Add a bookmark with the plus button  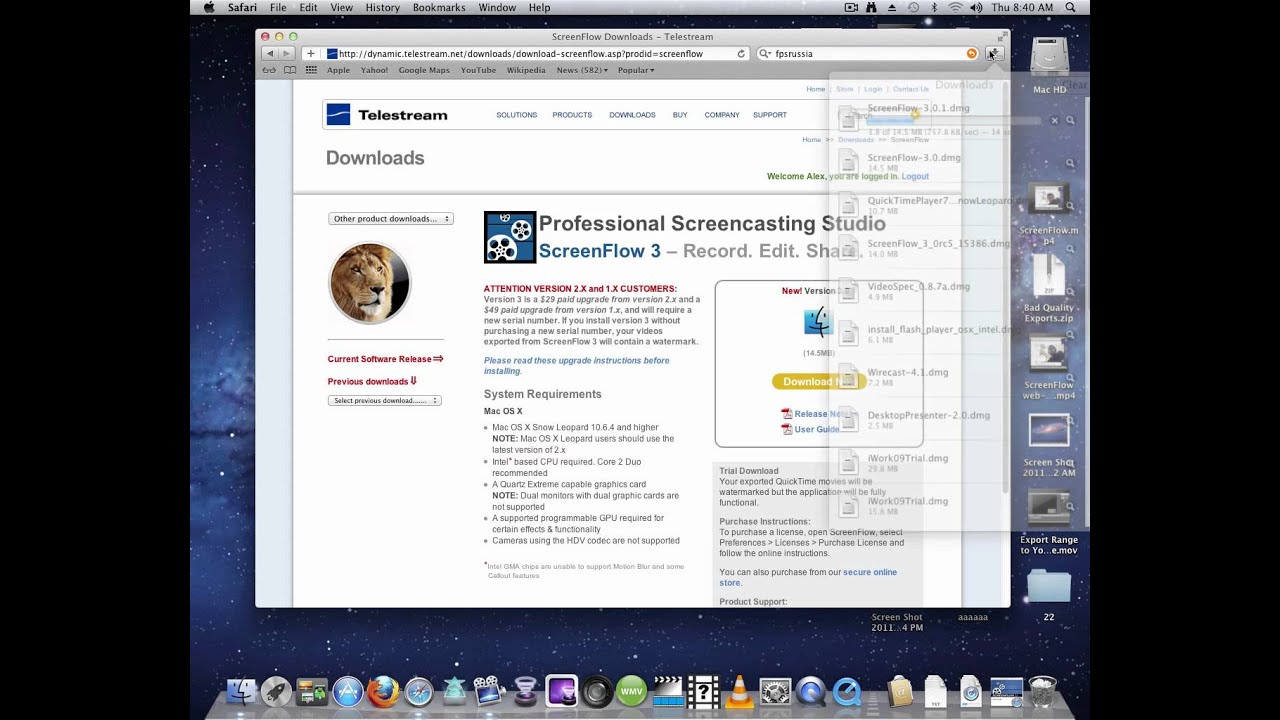click(x=311, y=54)
